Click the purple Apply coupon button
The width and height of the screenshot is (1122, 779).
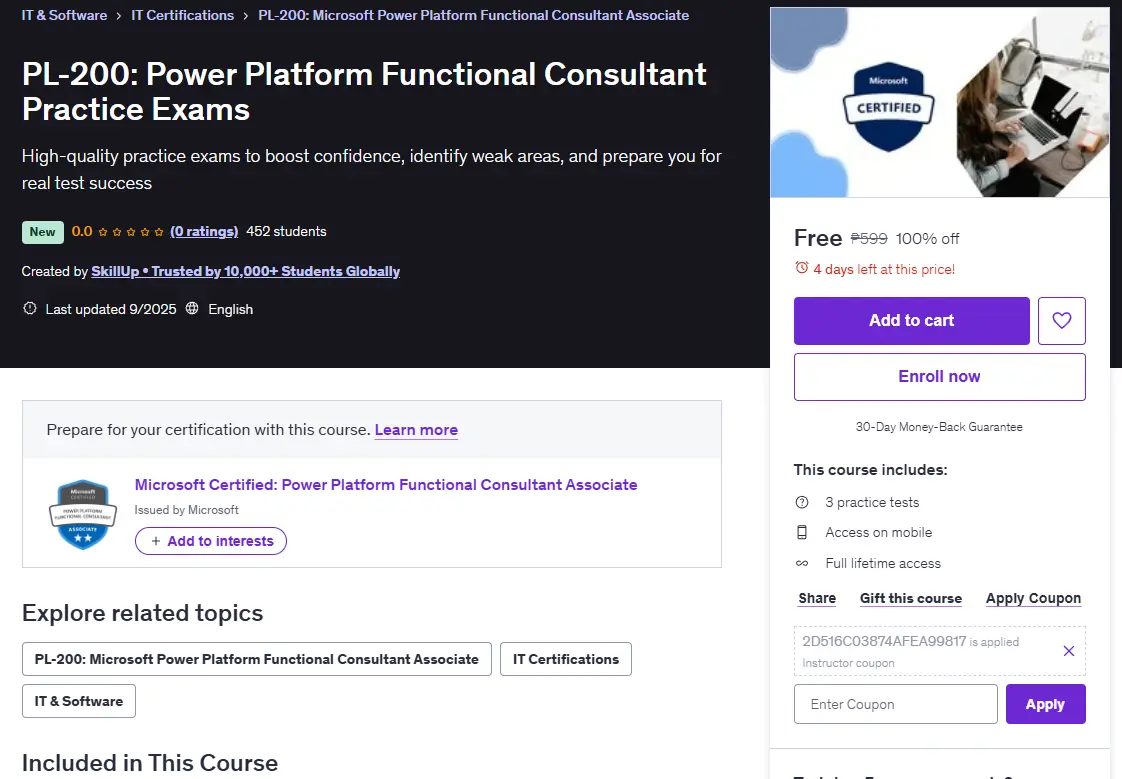pyautogui.click(x=1045, y=704)
